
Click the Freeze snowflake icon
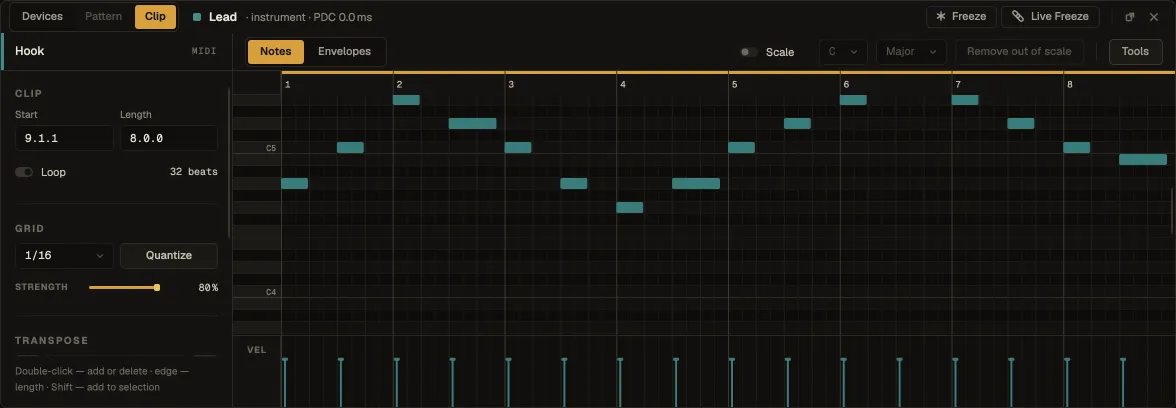click(x=940, y=16)
